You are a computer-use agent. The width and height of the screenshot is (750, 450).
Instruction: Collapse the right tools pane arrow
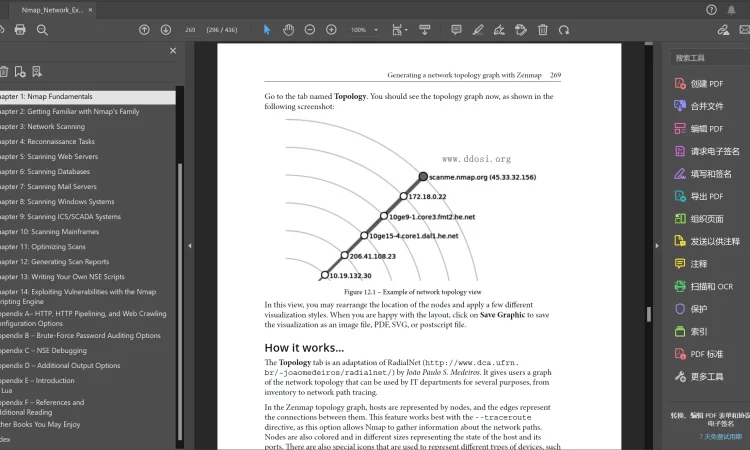tap(657, 246)
